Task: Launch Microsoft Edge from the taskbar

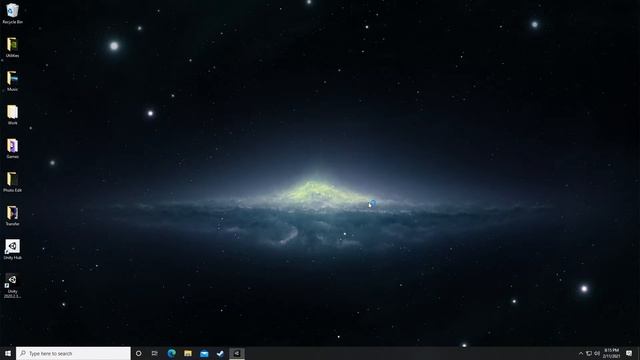Action: pyautogui.click(x=171, y=353)
